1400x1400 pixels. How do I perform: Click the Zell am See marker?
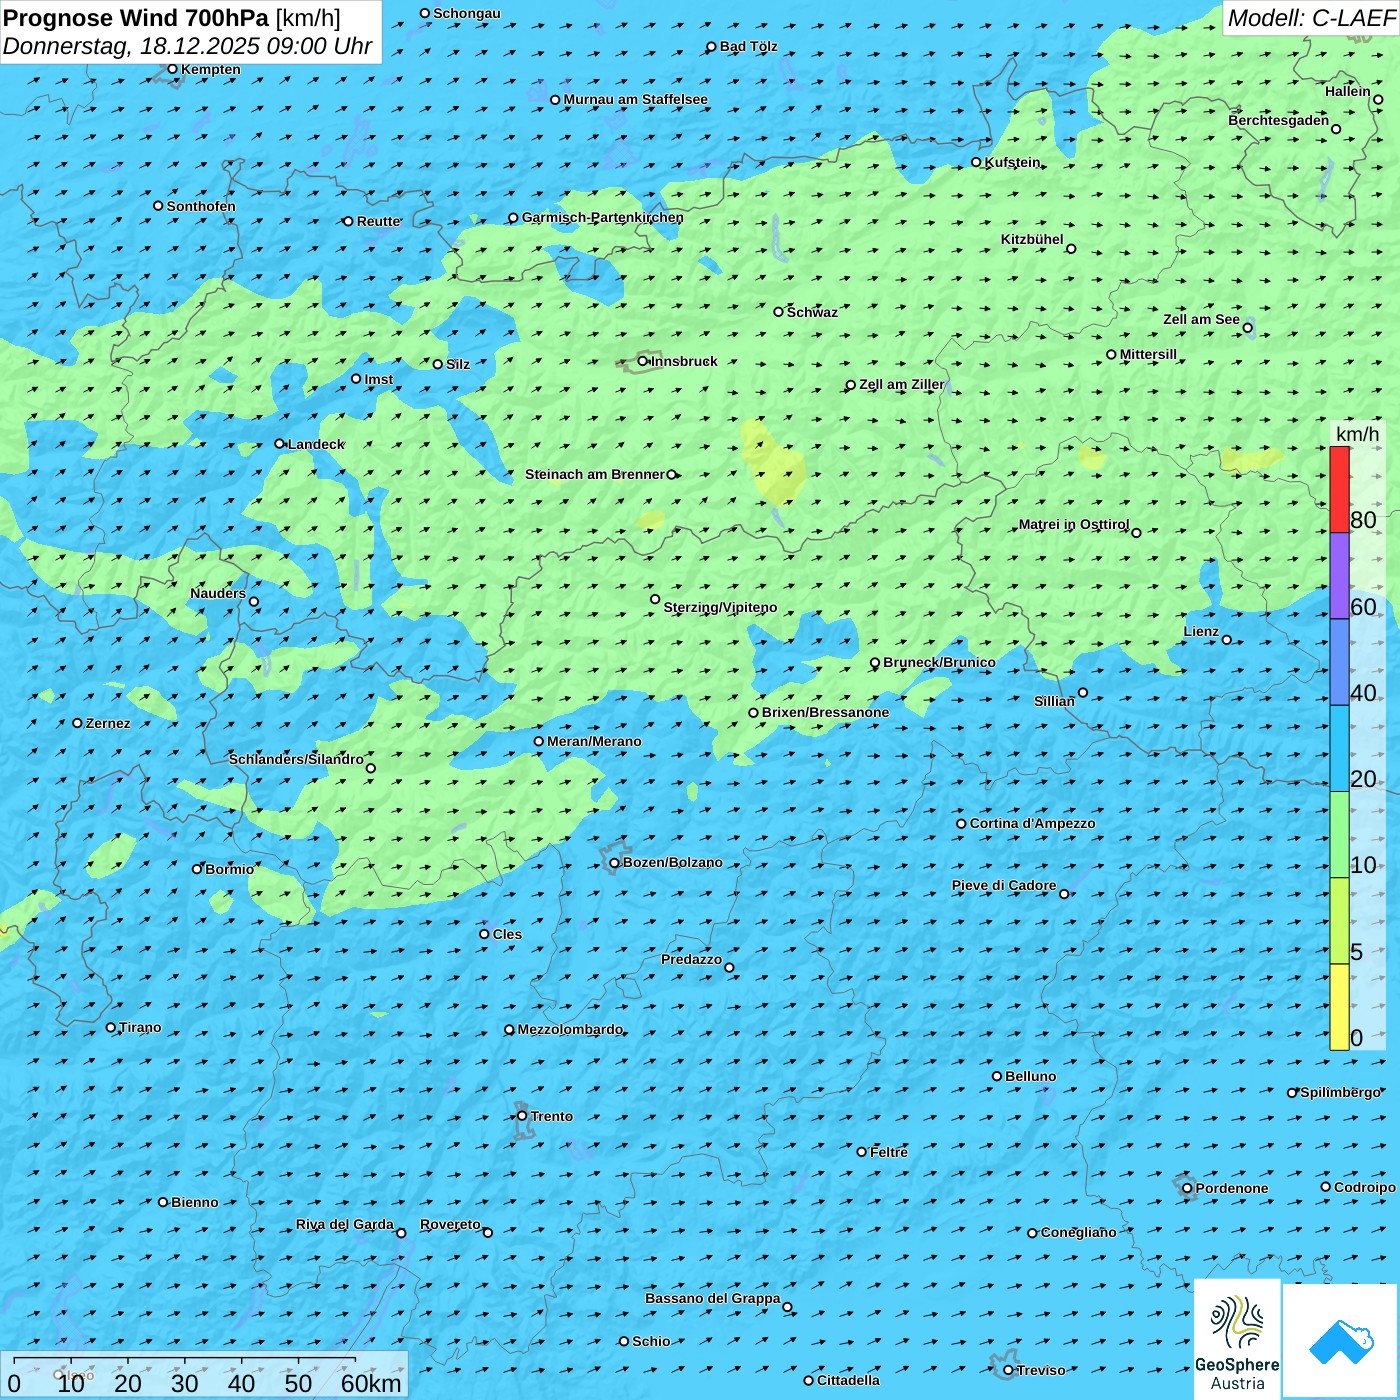coord(1247,327)
